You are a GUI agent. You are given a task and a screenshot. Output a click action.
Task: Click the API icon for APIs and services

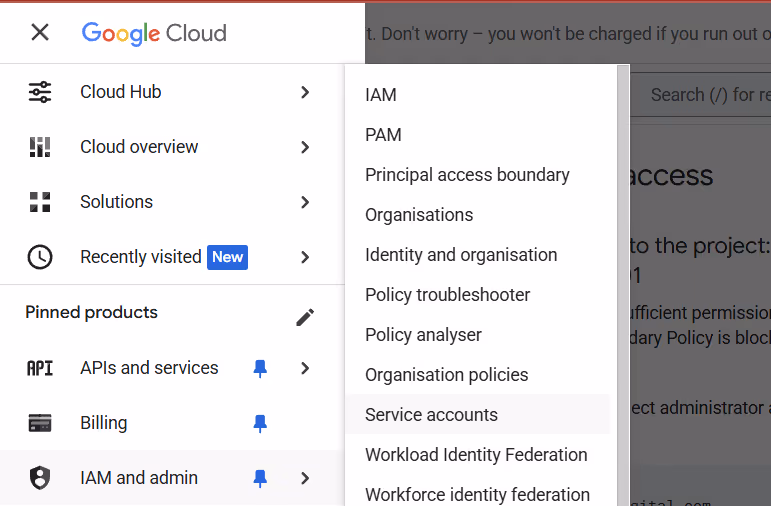coord(40,368)
